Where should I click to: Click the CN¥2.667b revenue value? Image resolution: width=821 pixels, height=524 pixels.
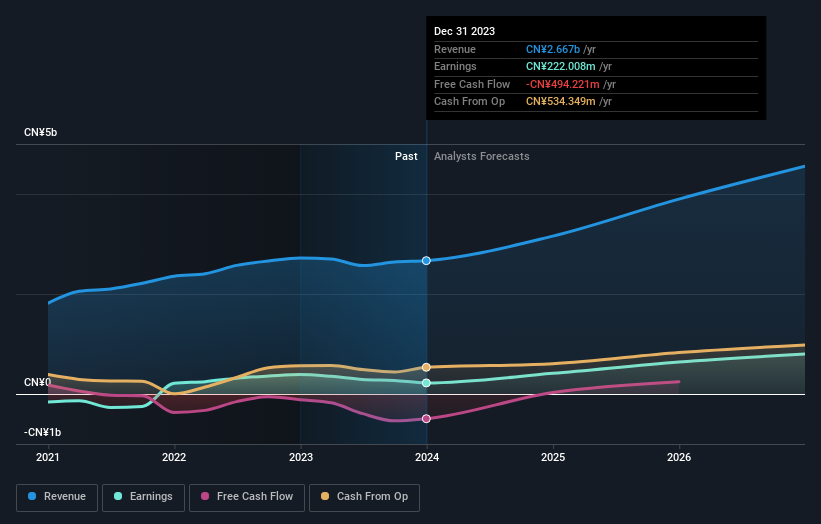coord(553,49)
